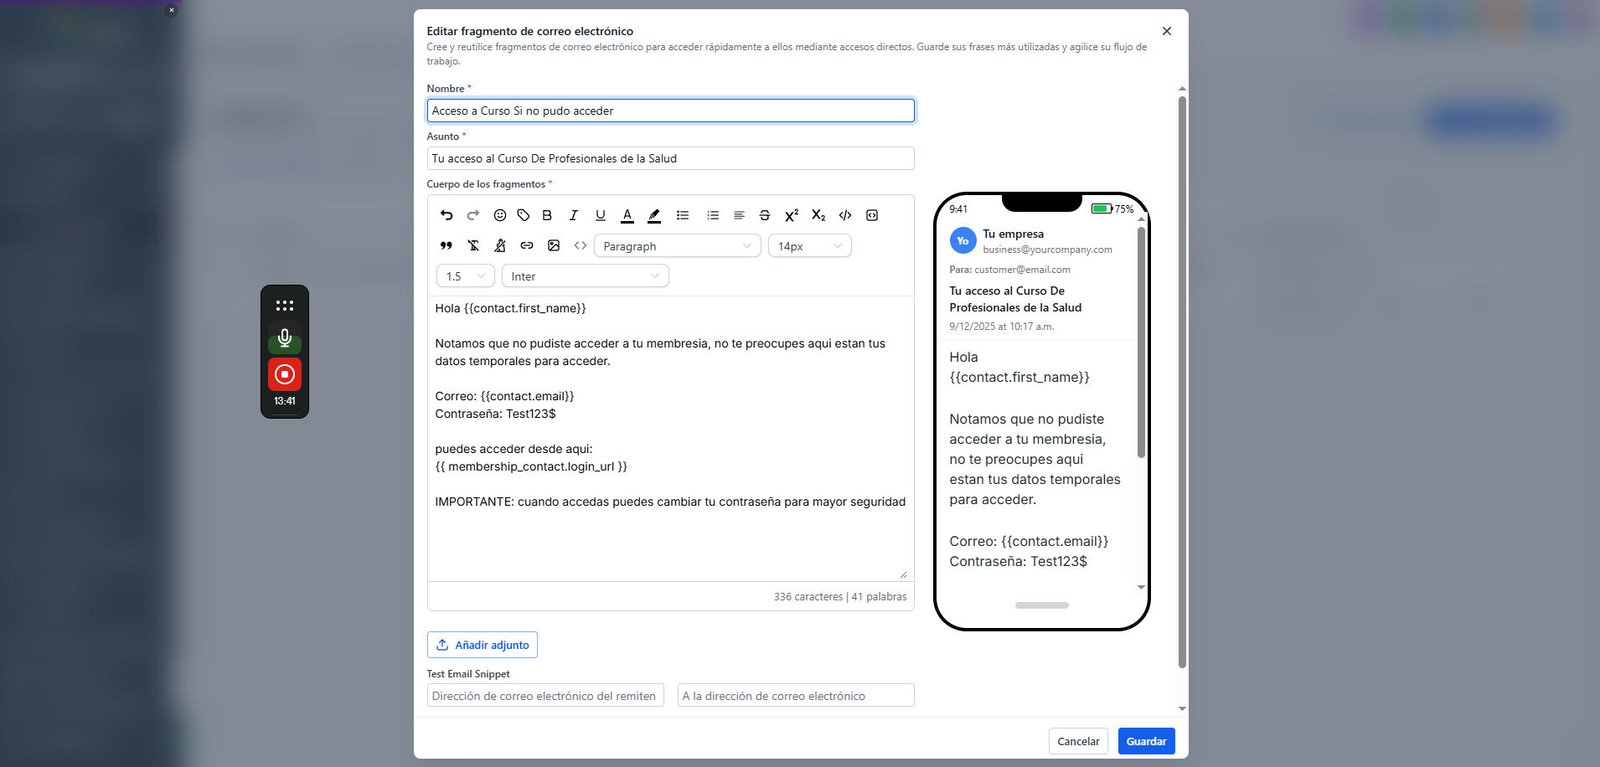Screen dimensions: 1600x767
Task: Click the redo arrow icon
Action: 473,215
